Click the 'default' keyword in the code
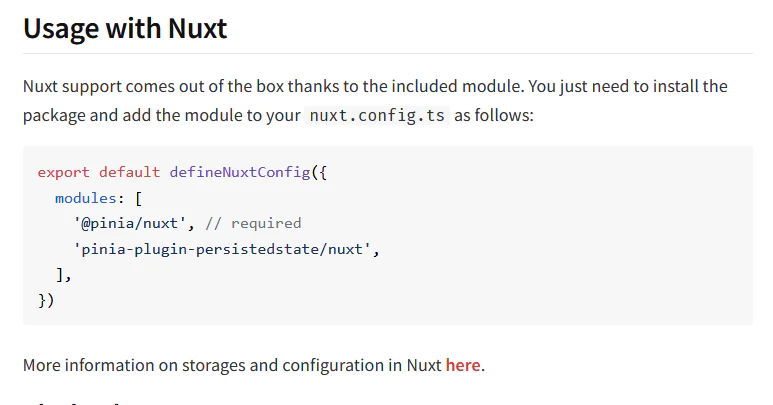773x405 pixels. click(129, 172)
